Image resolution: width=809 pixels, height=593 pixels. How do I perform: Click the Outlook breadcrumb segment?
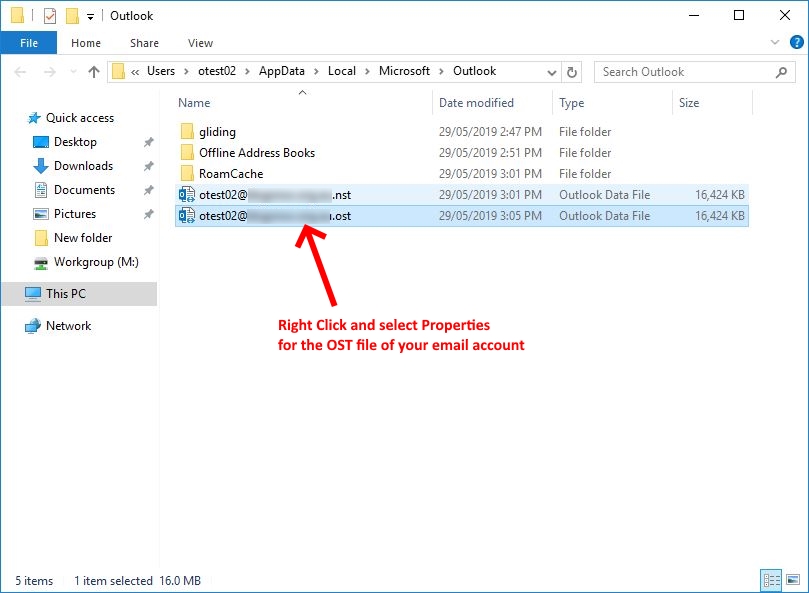point(474,71)
